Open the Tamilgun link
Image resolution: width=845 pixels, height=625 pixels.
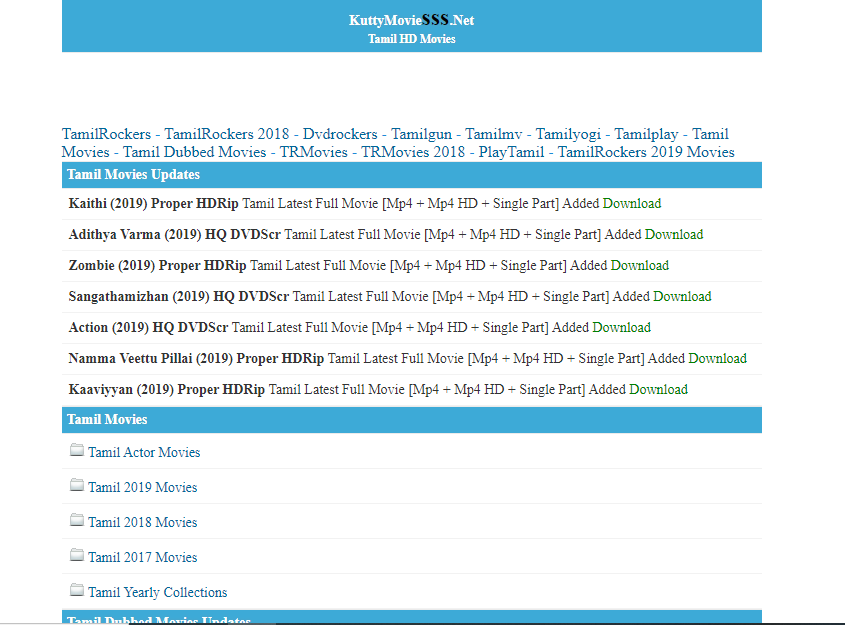(421, 134)
